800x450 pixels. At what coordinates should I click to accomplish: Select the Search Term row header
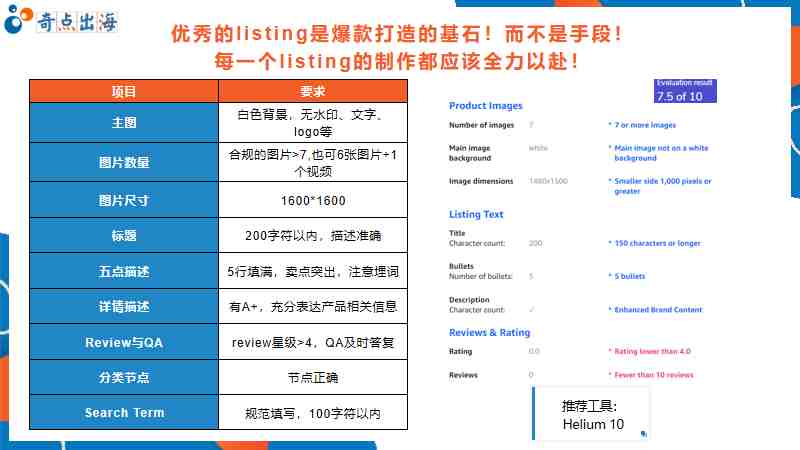(x=124, y=413)
